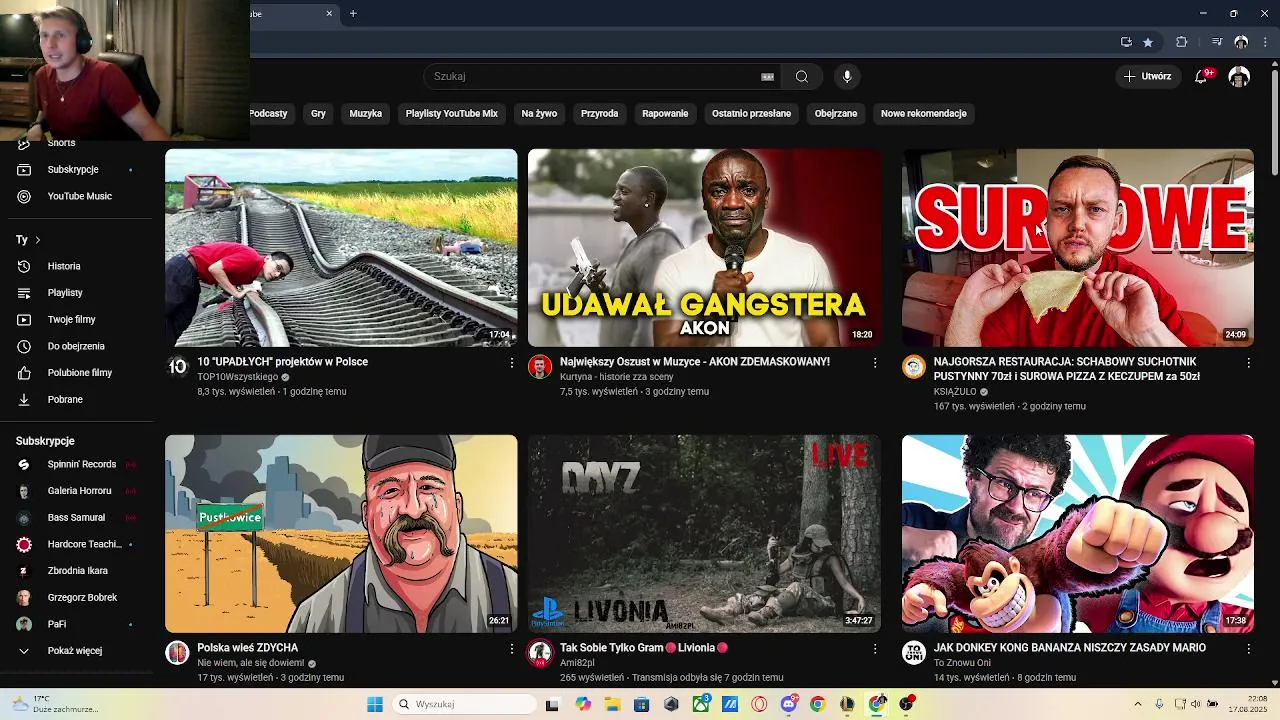Open the Chrome extensions puzzle icon
This screenshot has width=1280, height=720.
pos(1181,42)
